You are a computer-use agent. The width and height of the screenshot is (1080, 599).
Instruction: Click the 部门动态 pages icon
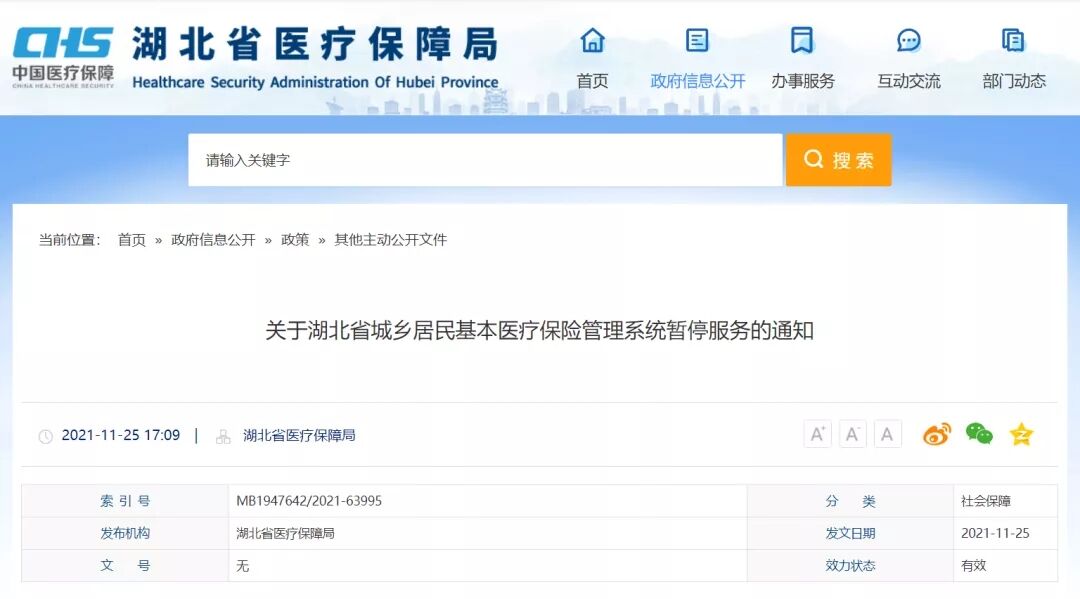[x=1013, y=41]
